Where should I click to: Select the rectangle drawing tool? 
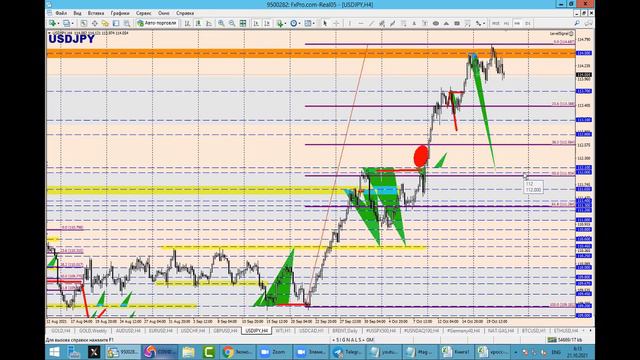point(457,23)
